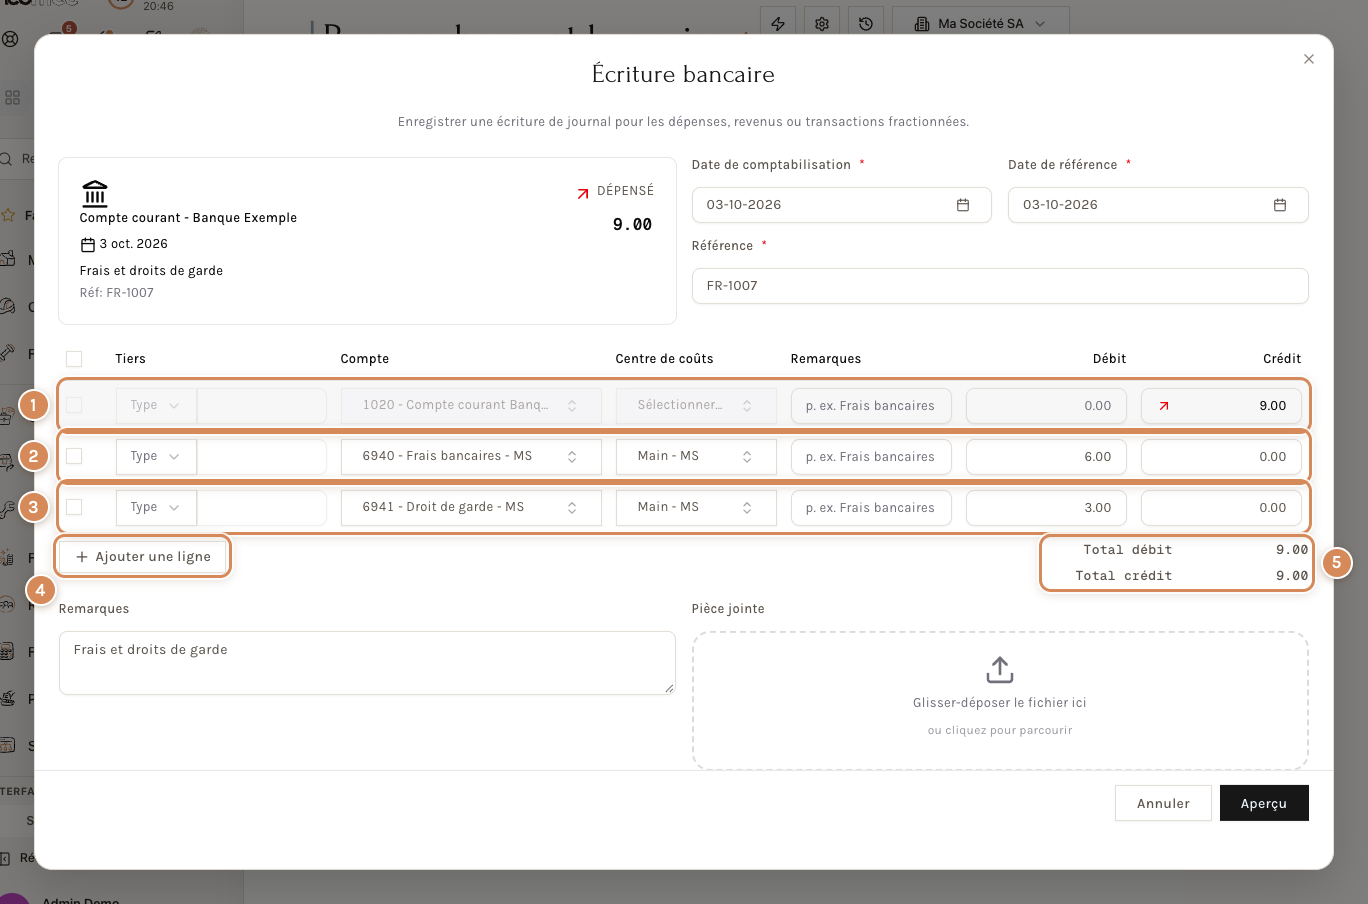Focus the Remarques textarea with Frais et droits de garde
The width and height of the screenshot is (1368, 904).
tap(367, 662)
